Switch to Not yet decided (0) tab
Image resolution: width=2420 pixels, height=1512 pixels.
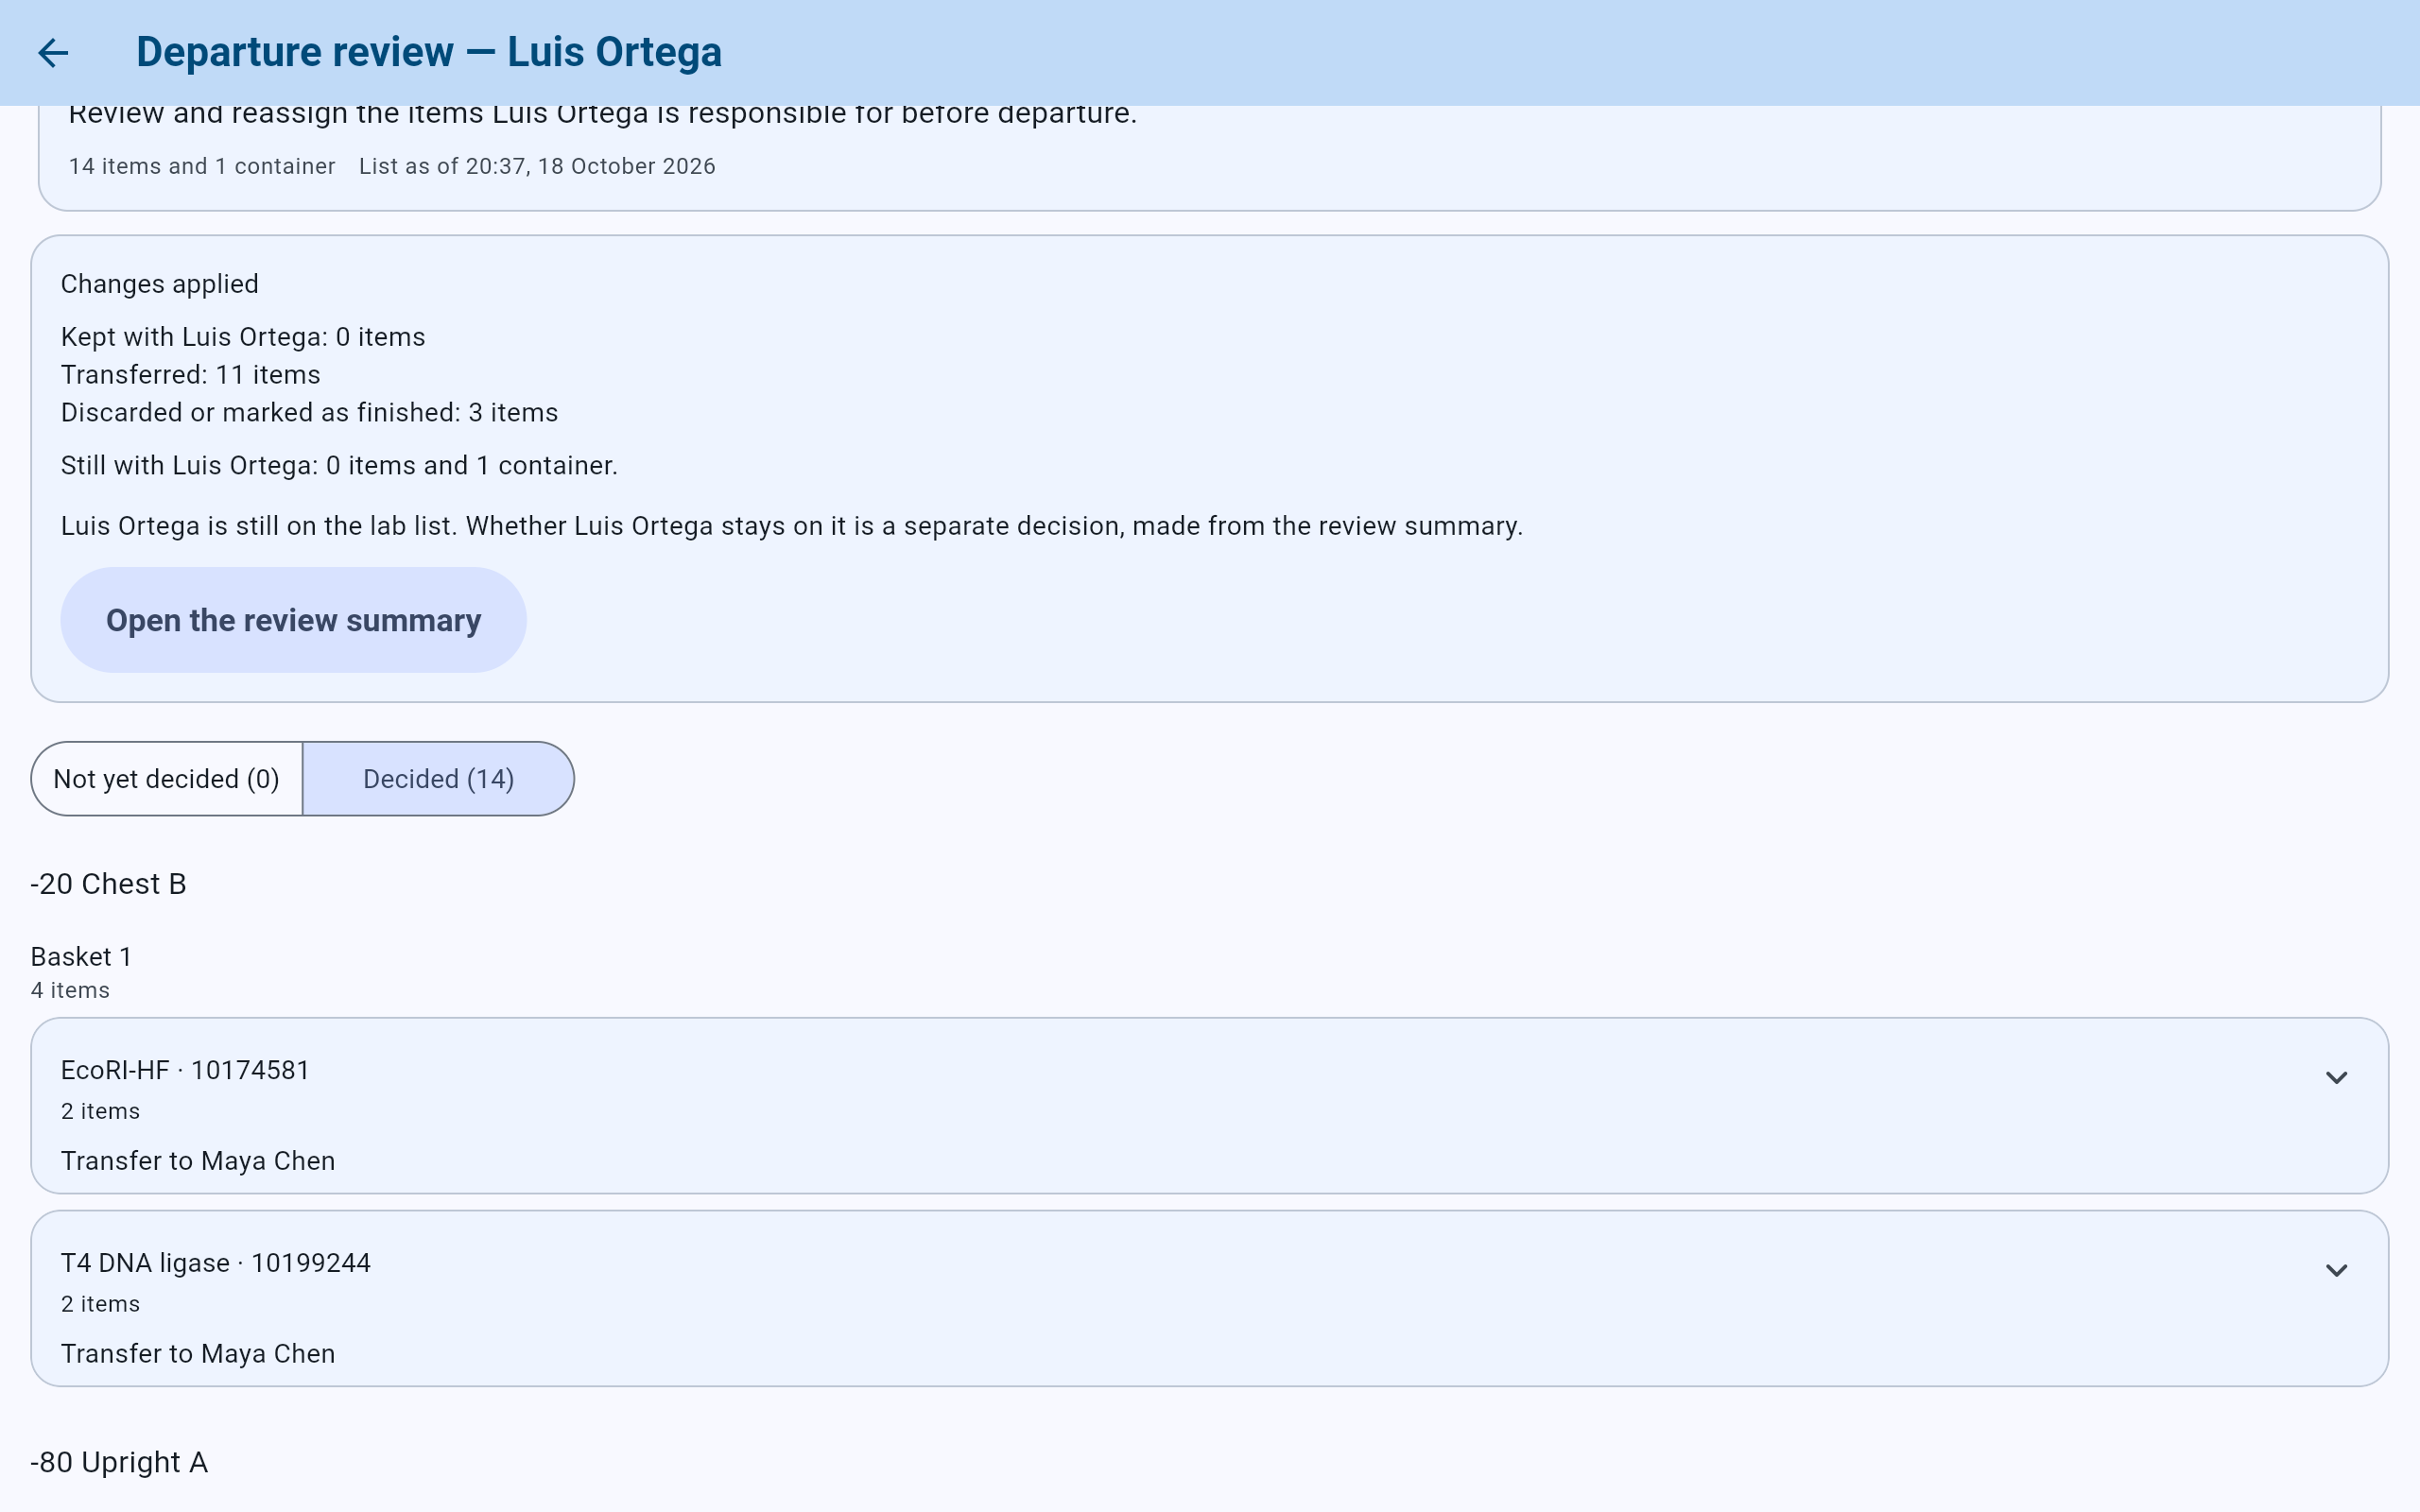coord(167,779)
